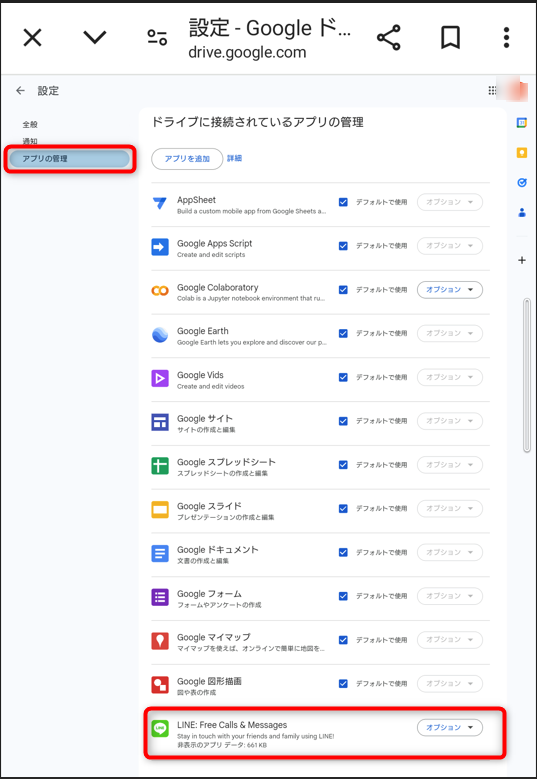Screen dimensions: 537x779
Task: Toggle default use for Google スプレッドシート
Action: [343, 465]
